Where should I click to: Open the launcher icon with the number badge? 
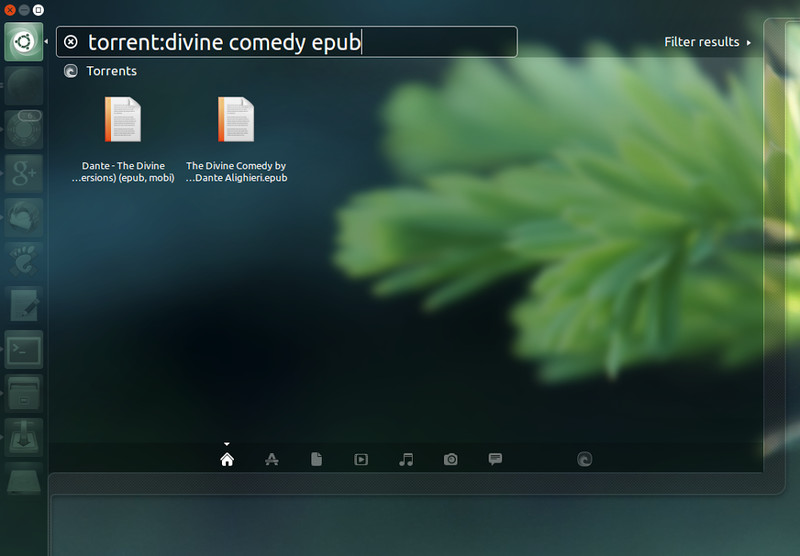(23, 130)
